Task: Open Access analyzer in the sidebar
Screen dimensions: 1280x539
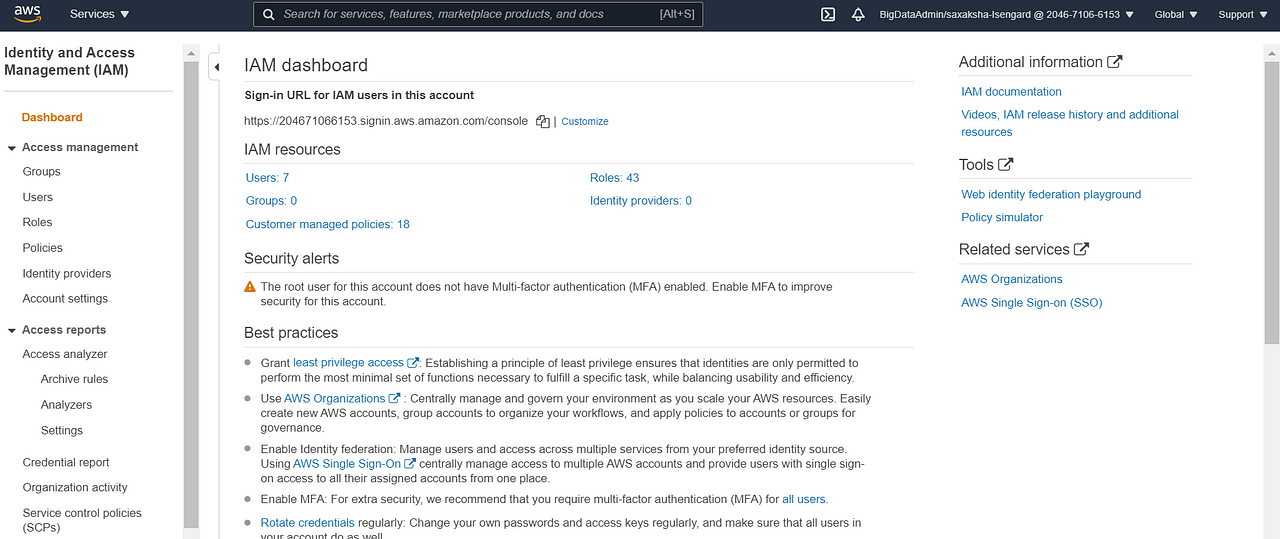Action: (65, 354)
